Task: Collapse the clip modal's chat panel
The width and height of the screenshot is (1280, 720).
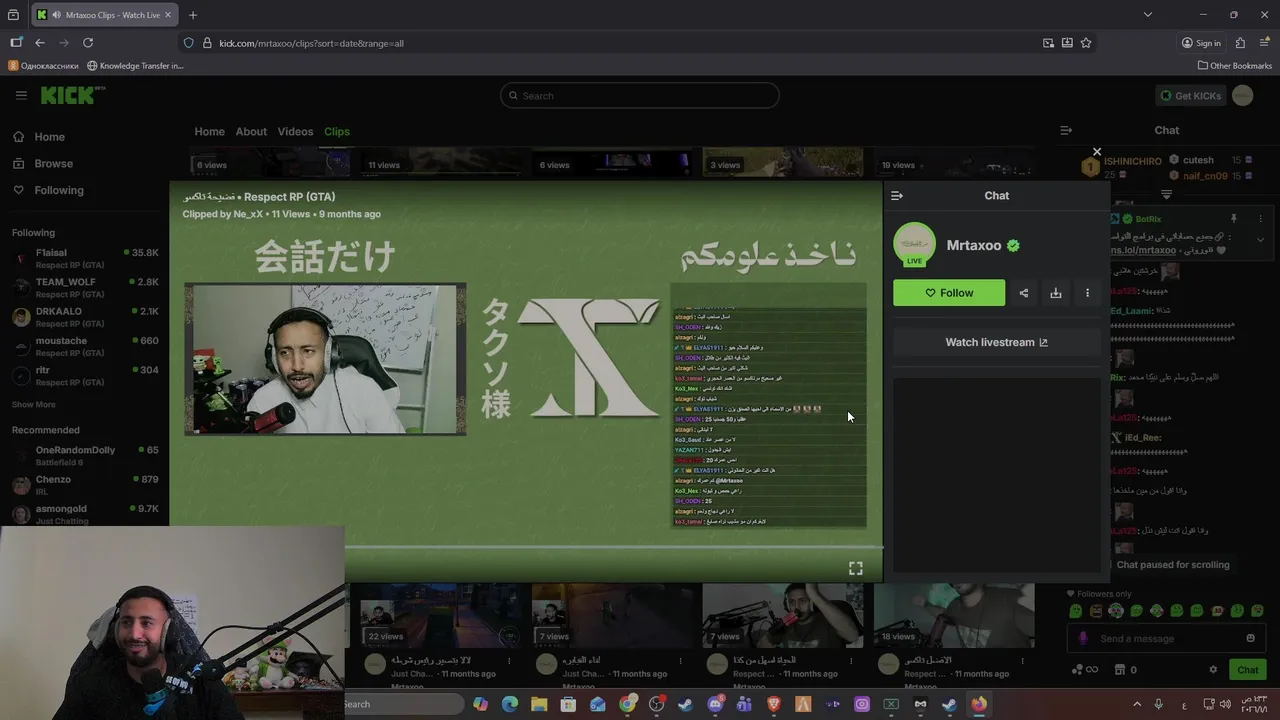Action: tap(897, 196)
